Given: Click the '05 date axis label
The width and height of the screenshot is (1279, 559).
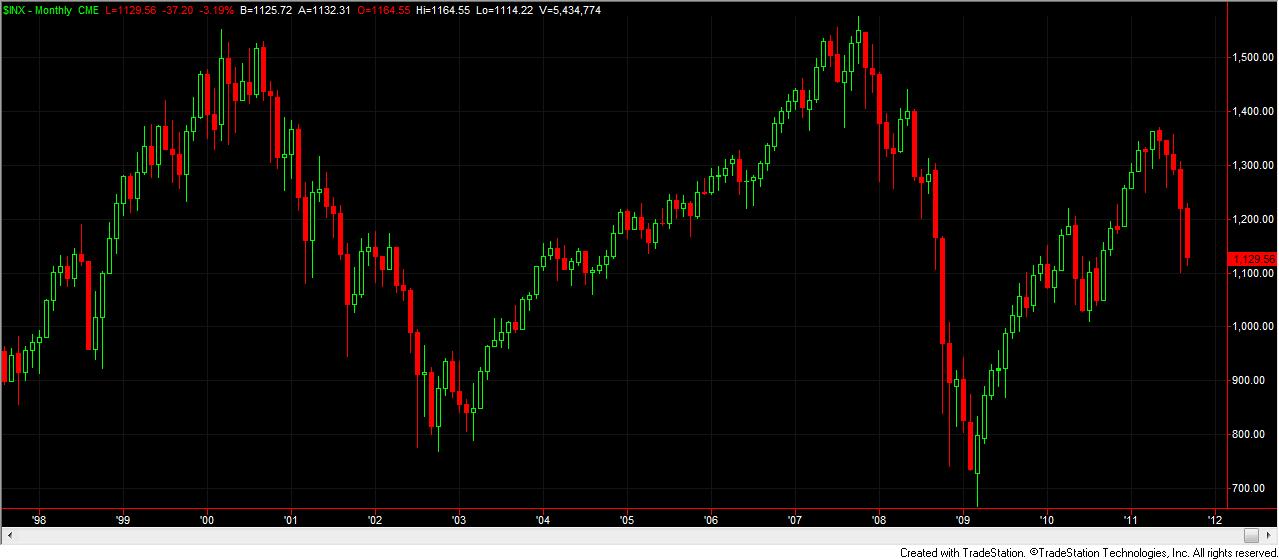Looking at the screenshot, I should 627,520.
